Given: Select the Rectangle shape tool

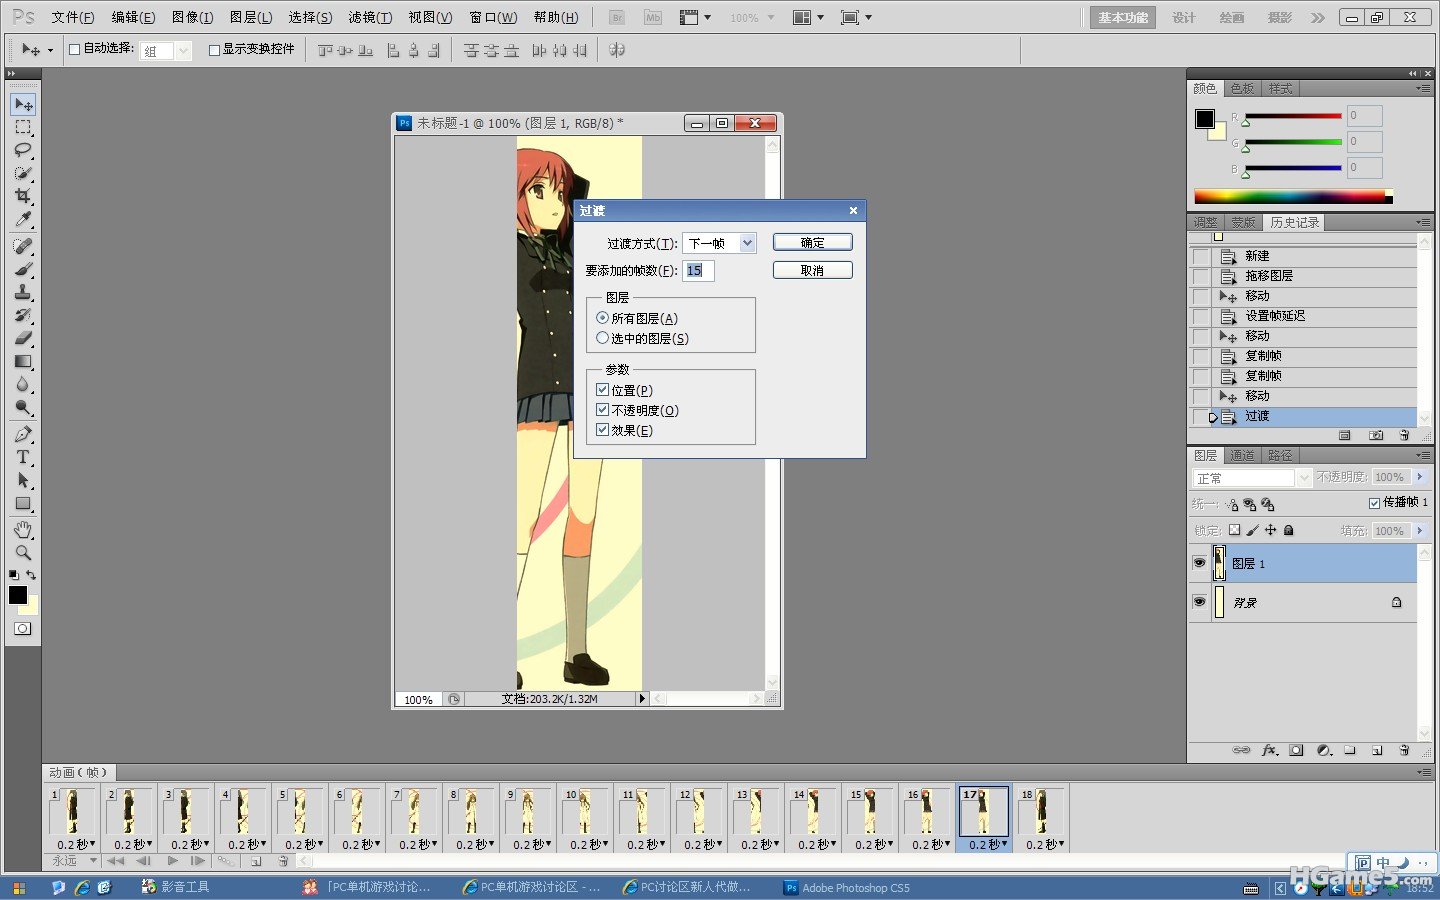Looking at the screenshot, I should click(x=23, y=503).
